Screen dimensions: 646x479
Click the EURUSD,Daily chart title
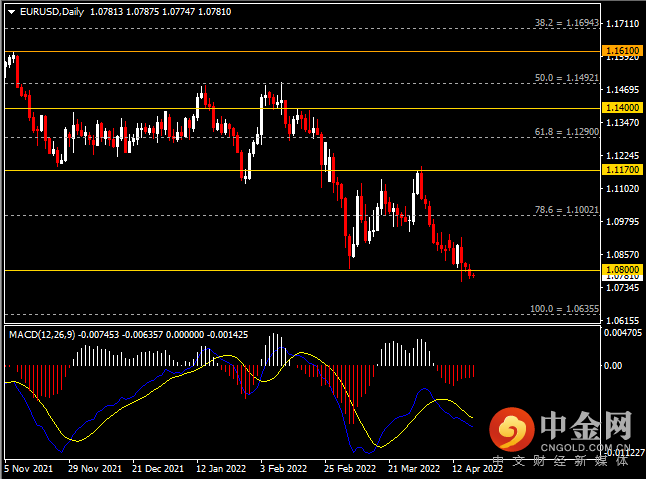(52, 12)
